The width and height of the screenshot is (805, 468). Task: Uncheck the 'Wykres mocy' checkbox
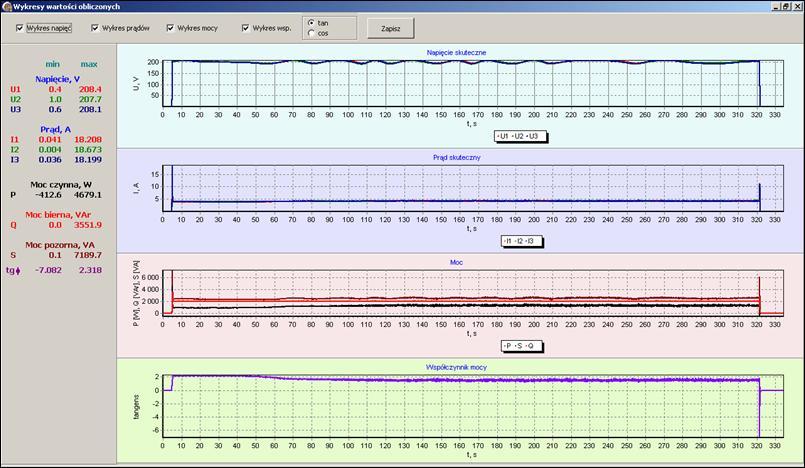(170, 28)
